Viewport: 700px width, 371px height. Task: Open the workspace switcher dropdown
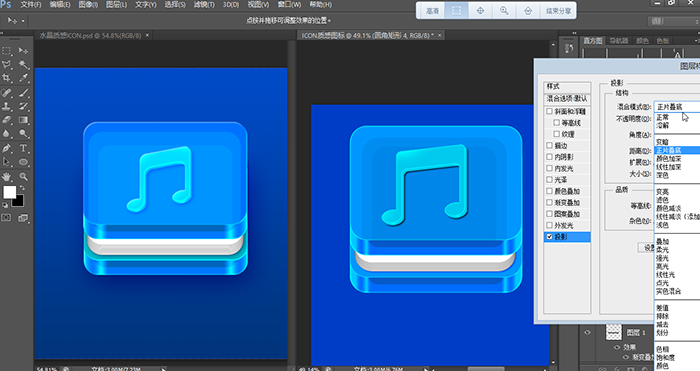[674, 21]
